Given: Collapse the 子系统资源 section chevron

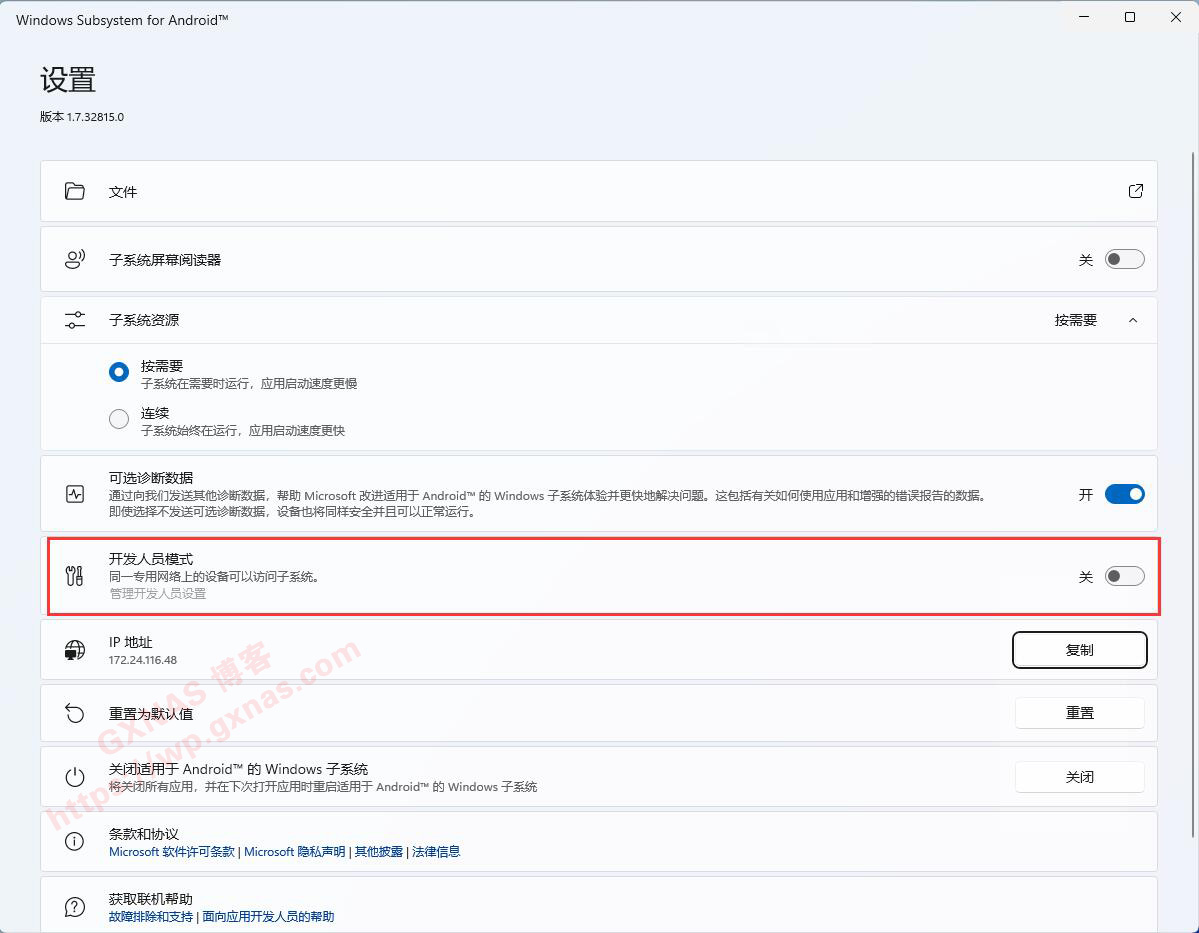Looking at the screenshot, I should point(1133,320).
